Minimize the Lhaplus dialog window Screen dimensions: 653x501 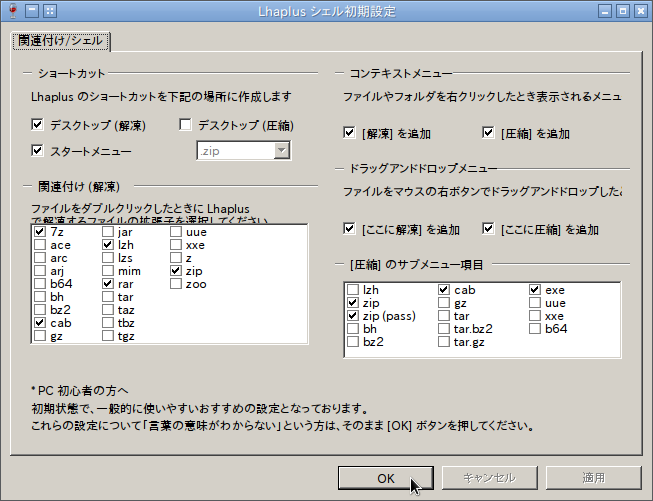tap(605, 11)
